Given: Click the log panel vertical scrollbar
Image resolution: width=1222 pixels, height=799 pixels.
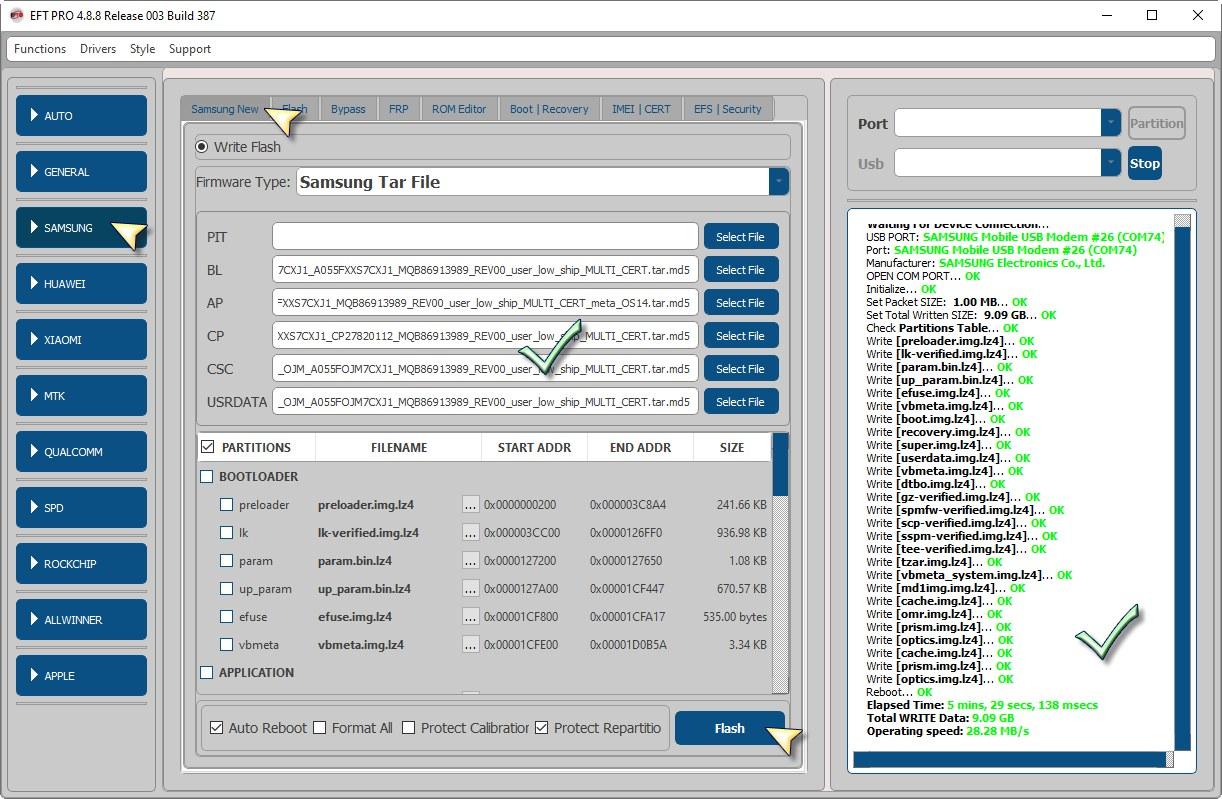Looking at the screenshot, I should click(x=1182, y=480).
